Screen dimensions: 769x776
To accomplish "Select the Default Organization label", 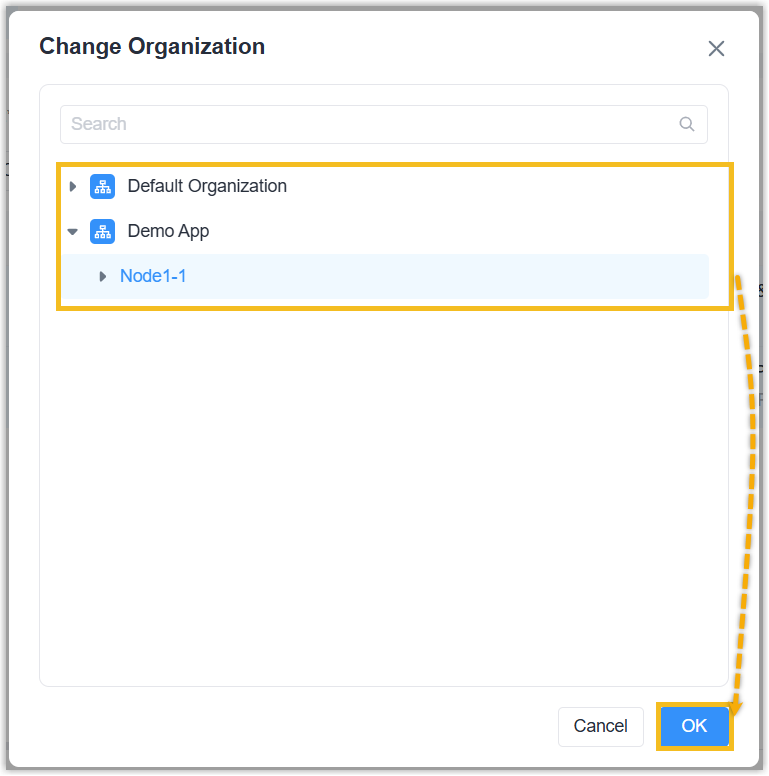I will [207, 186].
